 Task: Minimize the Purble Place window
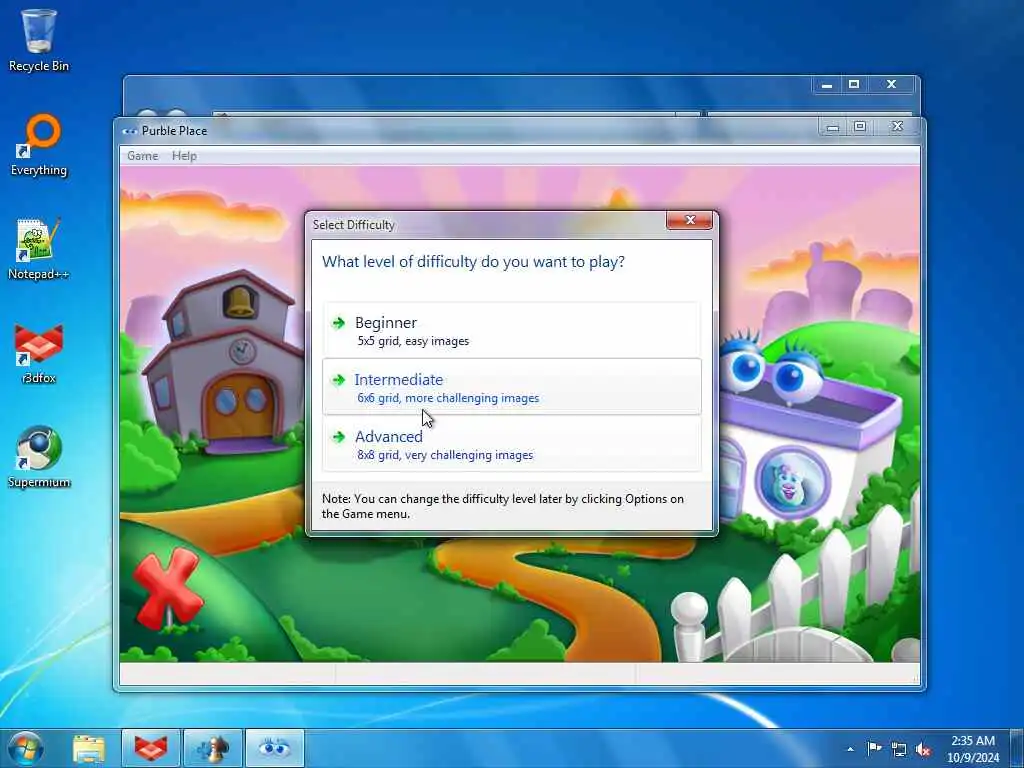(833, 127)
